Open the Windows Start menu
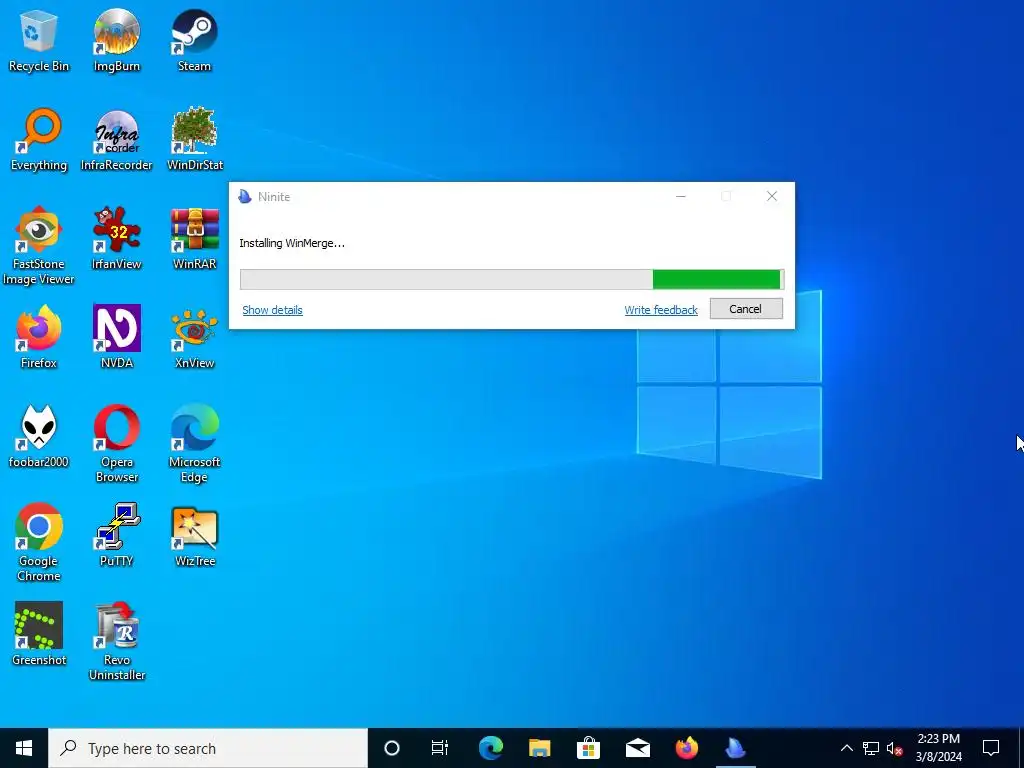1024x768 pixels. coord(24,748)
